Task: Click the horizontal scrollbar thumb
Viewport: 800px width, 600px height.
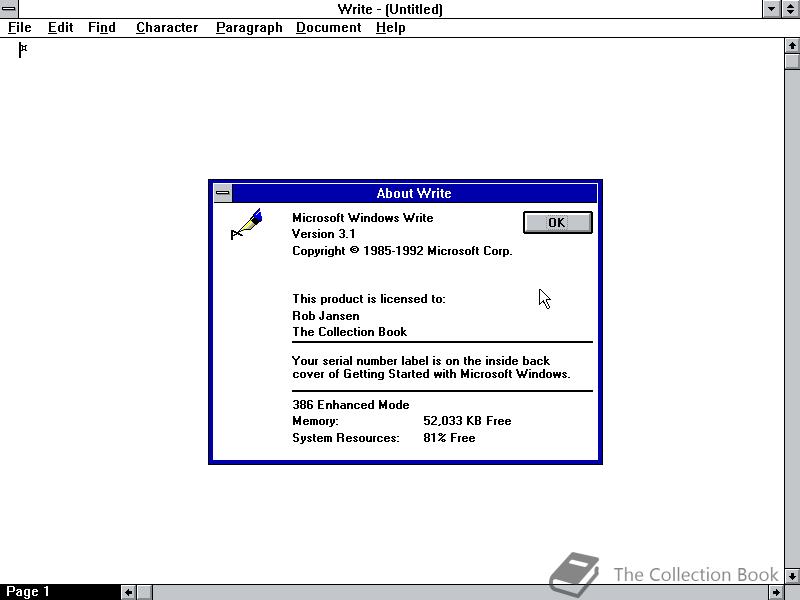Action: pyautogui.click(x=144, y=592)
